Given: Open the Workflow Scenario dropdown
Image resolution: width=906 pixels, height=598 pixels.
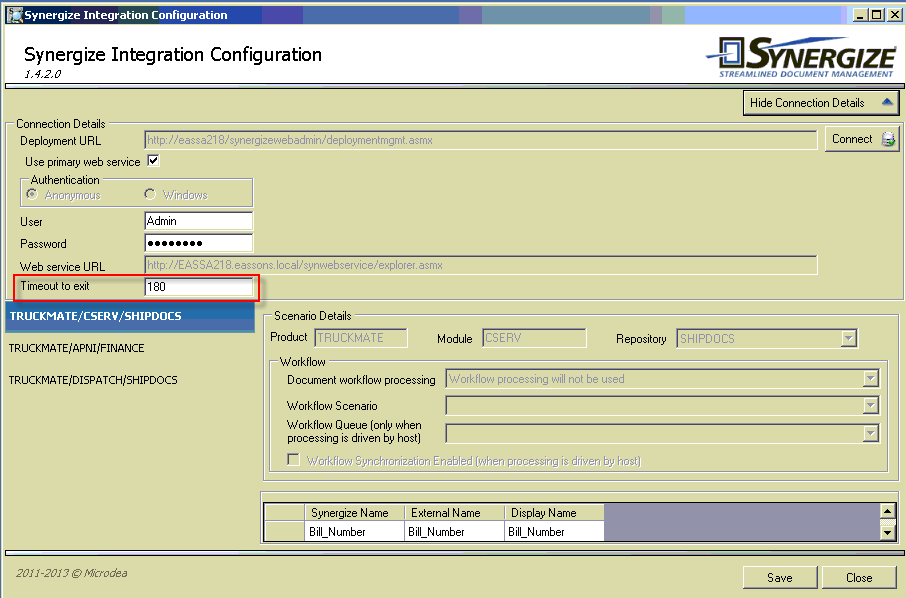Looking at the screenshot, I should click(870, 406).
